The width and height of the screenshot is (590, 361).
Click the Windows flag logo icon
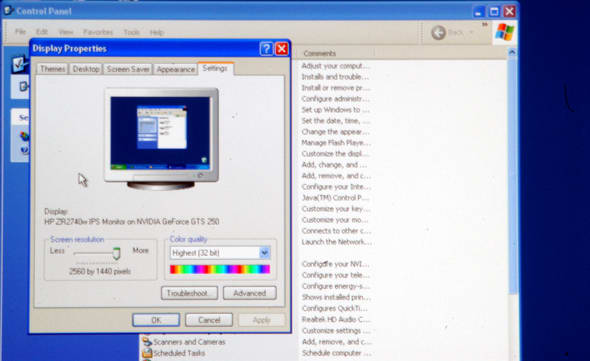tap(505, 32)
